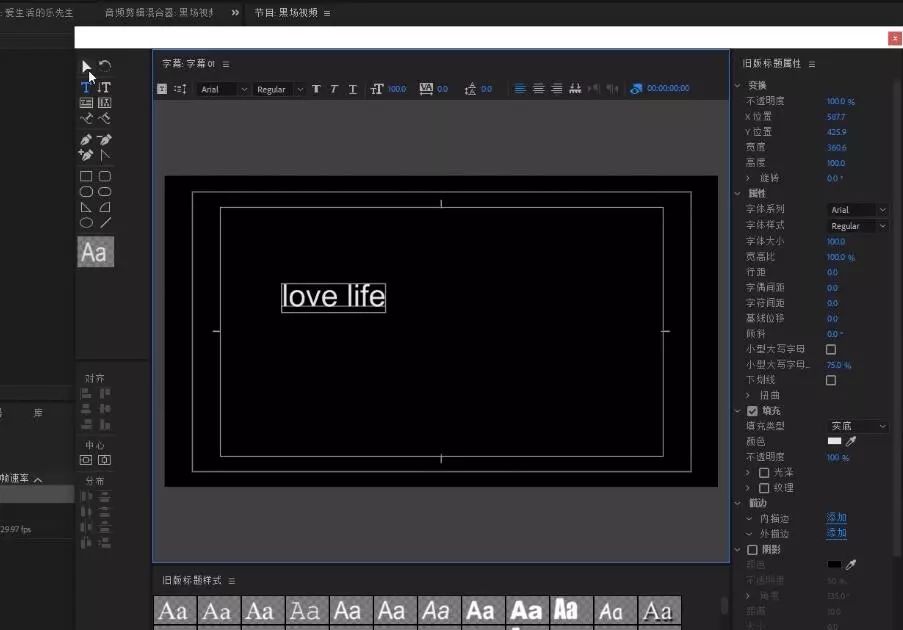
Task: Open the 旧版标题样式 panel menu
Action: click(x=232, y=580)
